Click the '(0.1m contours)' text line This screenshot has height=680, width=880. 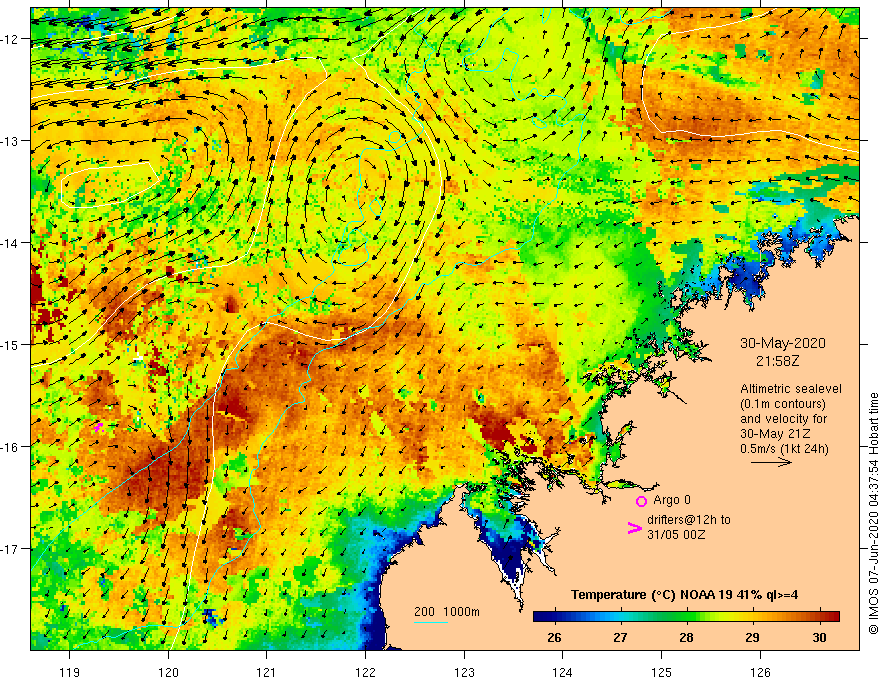coord(783,404)
